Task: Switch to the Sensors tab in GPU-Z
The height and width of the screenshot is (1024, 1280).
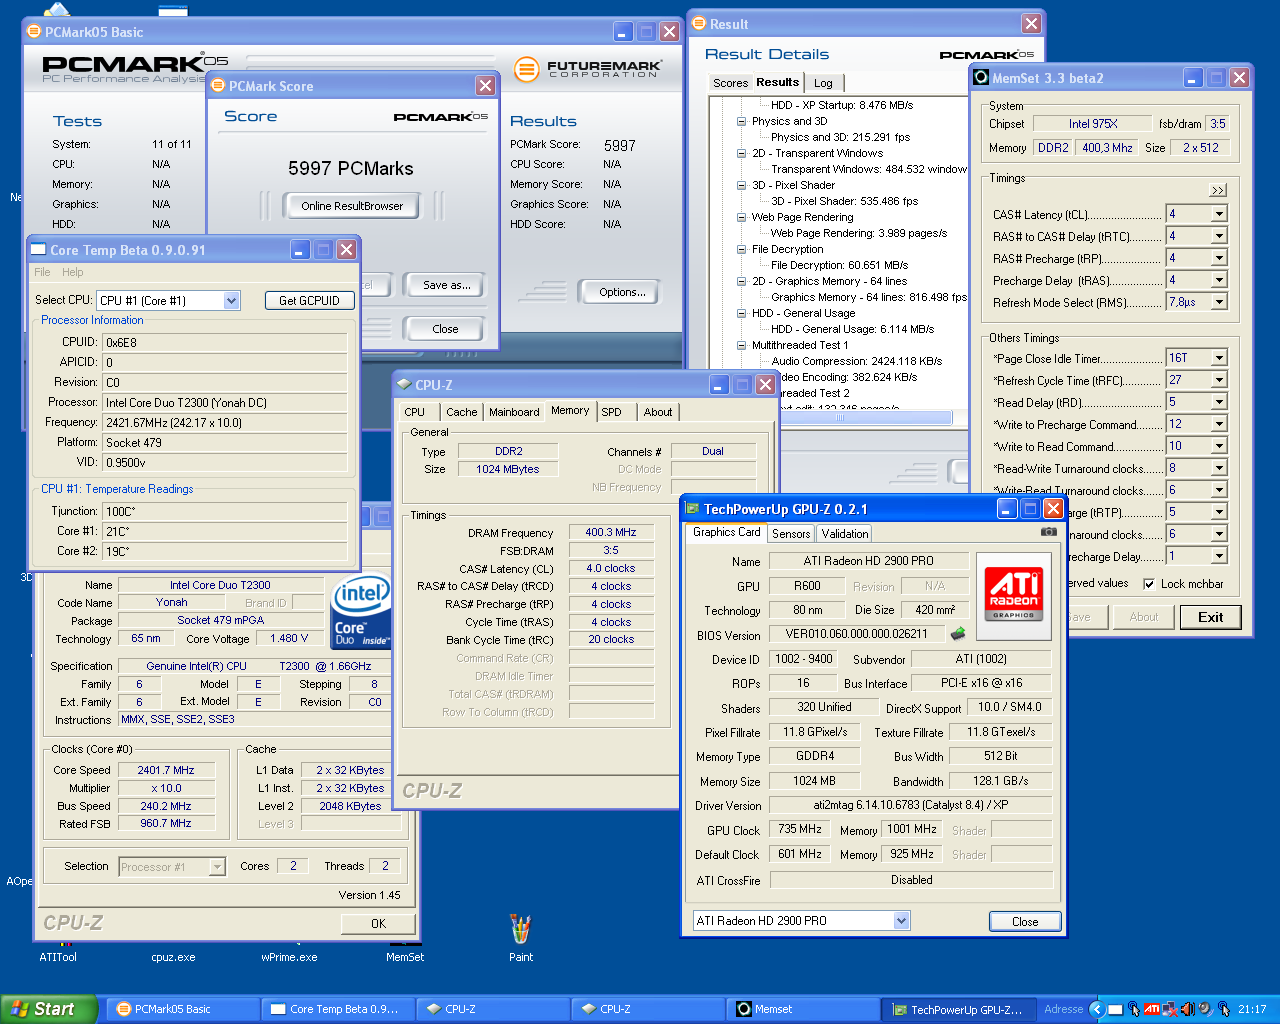Action: (x=791, y=534)
